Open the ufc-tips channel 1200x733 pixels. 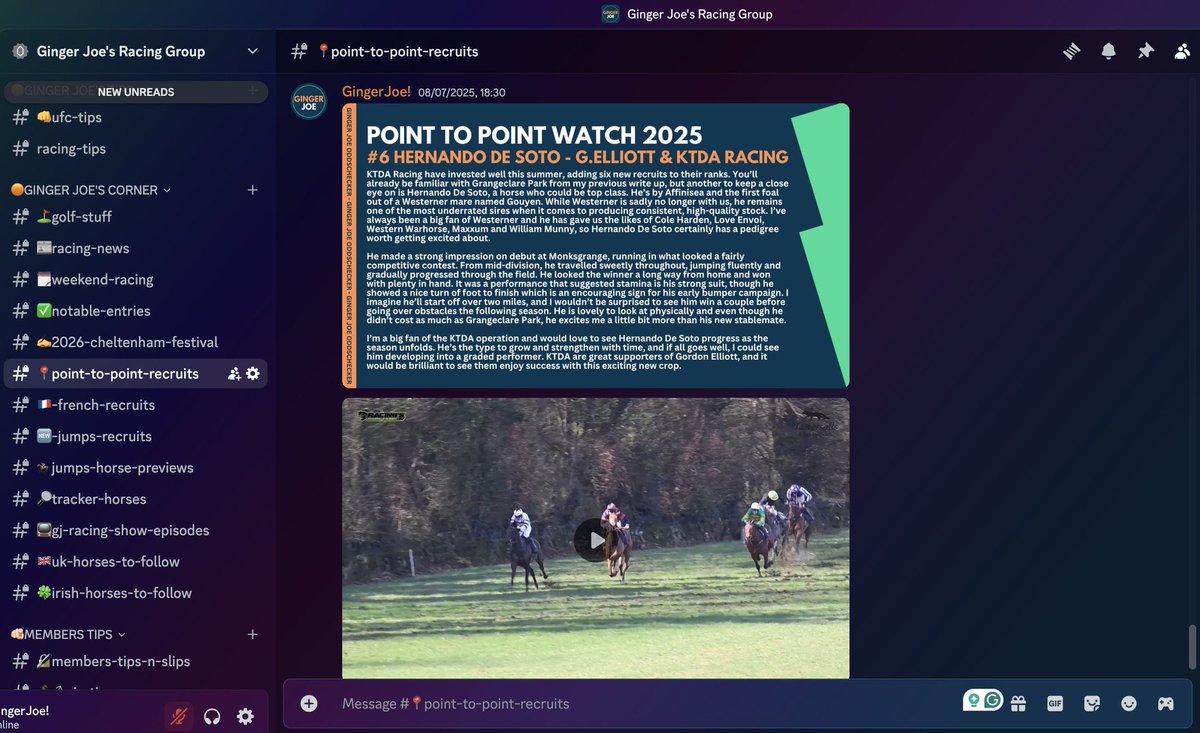136,117
